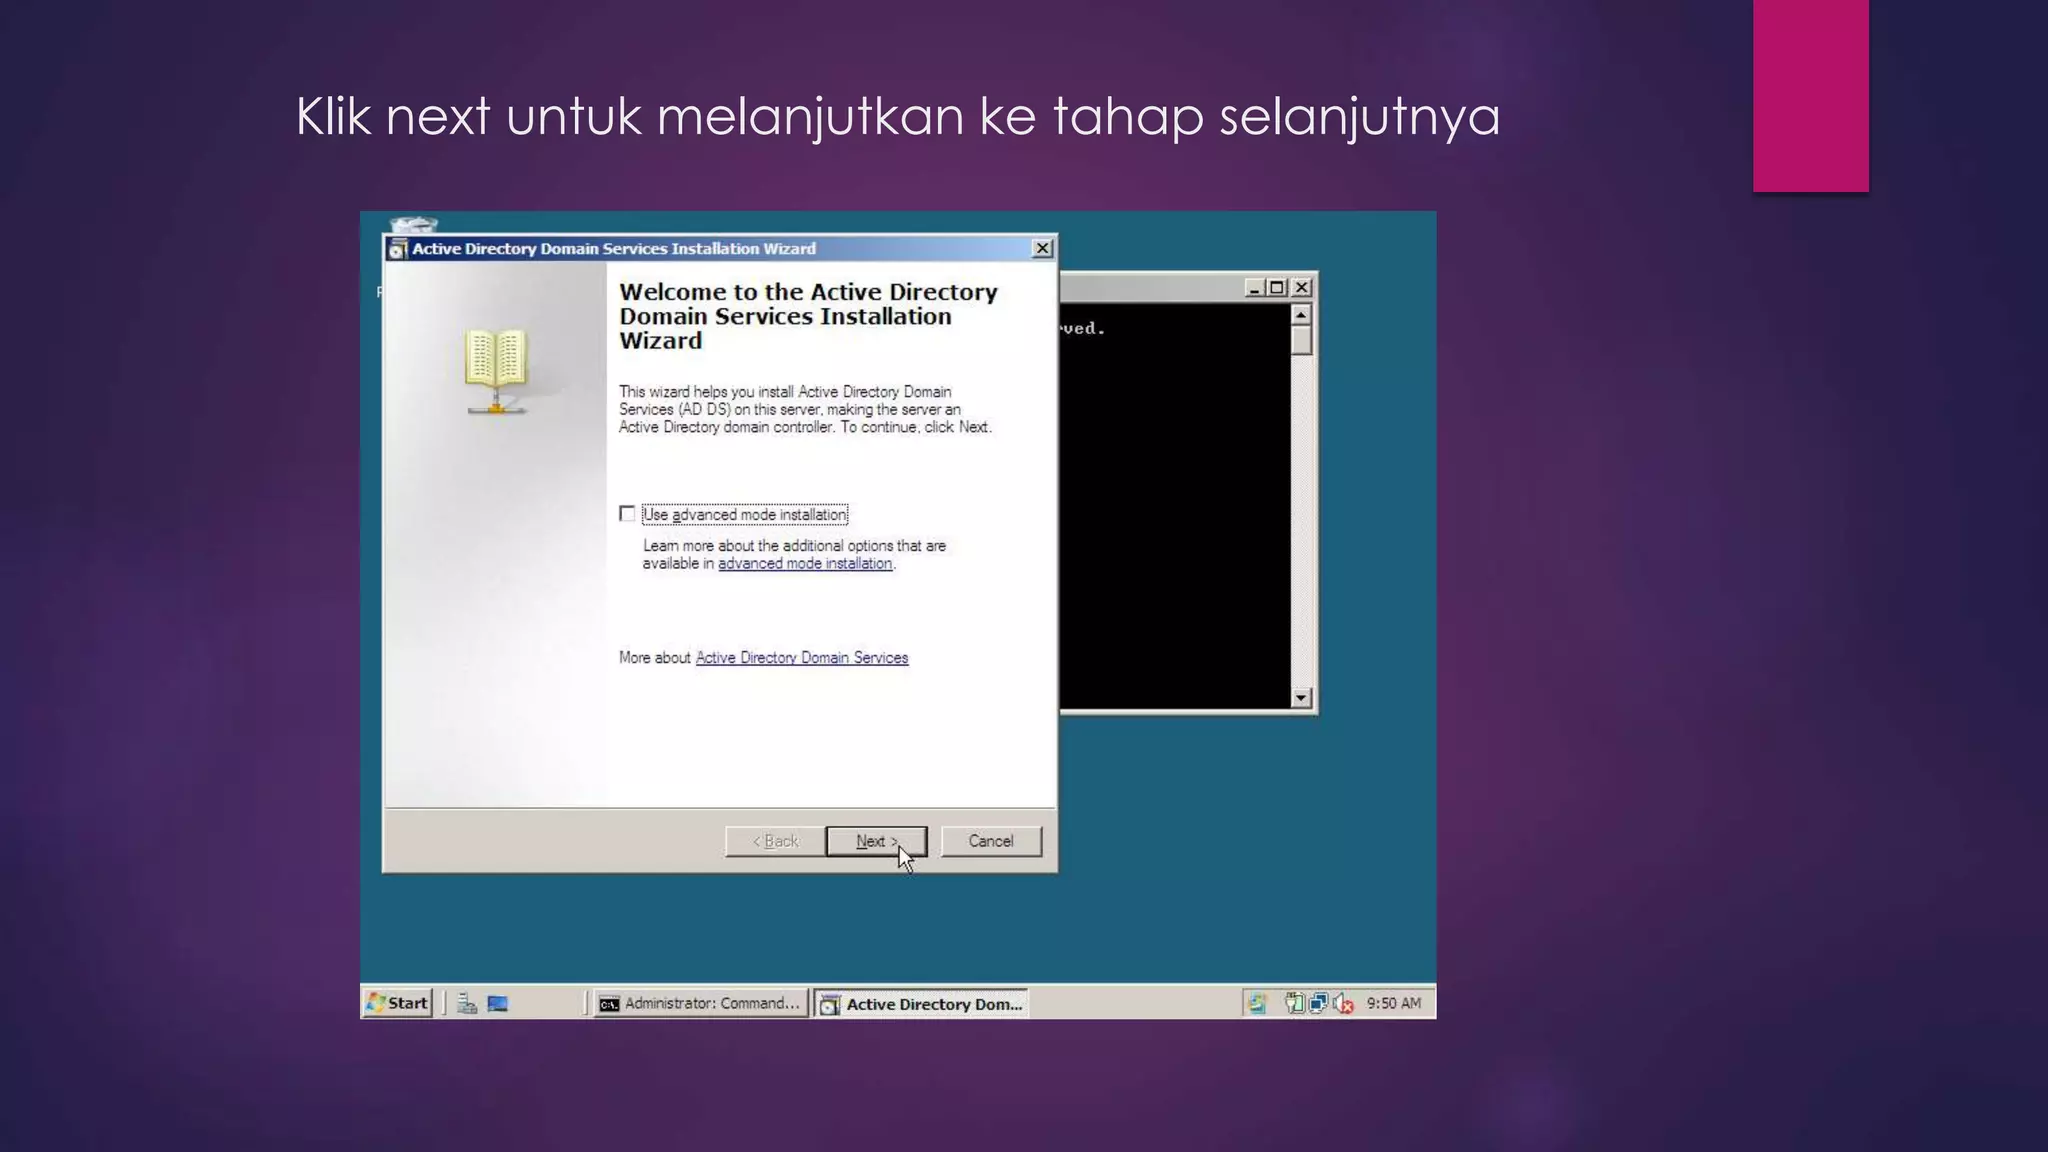Viewport: 2048px width, 1152px height.
Task: Minimize the Command Prompt window
Action: (x=1254, y=288)
